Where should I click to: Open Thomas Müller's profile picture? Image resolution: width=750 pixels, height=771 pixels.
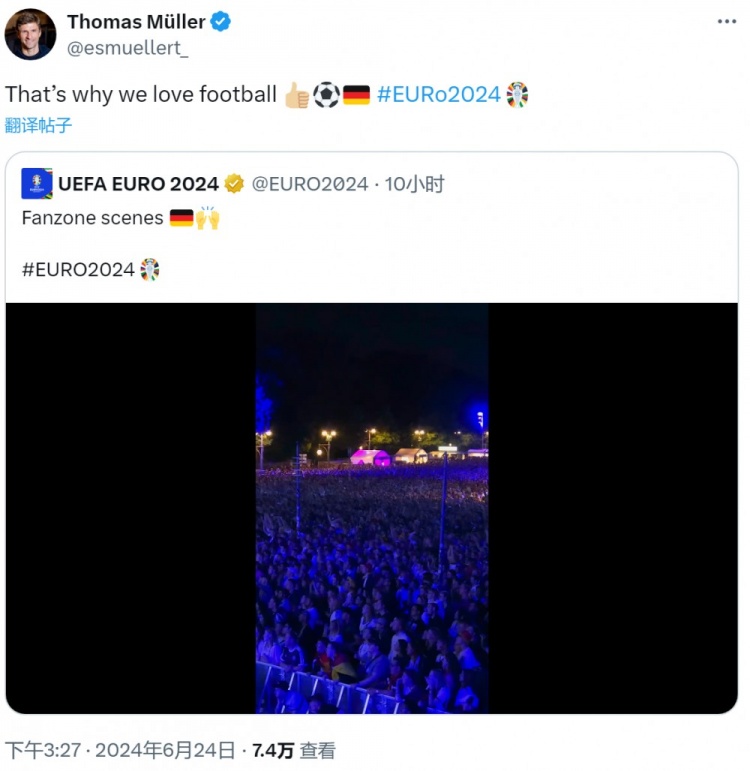click(30, 34)
